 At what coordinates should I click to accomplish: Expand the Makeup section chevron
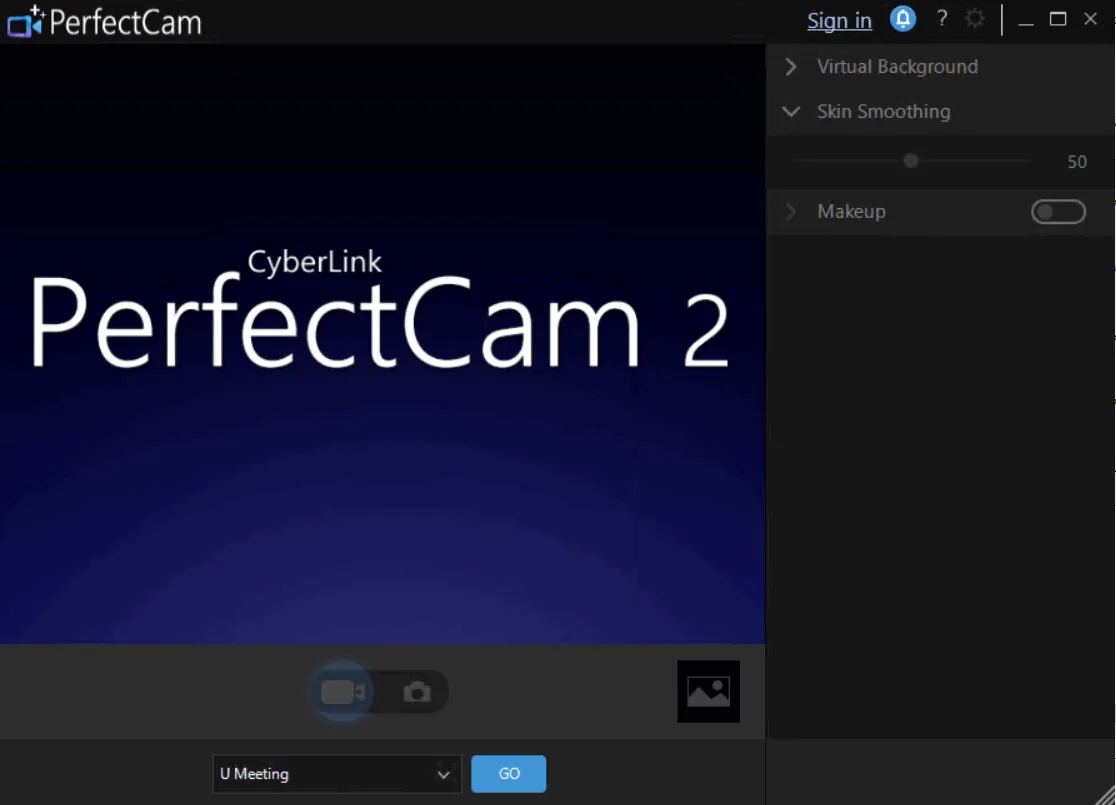[x=790, y=211]
